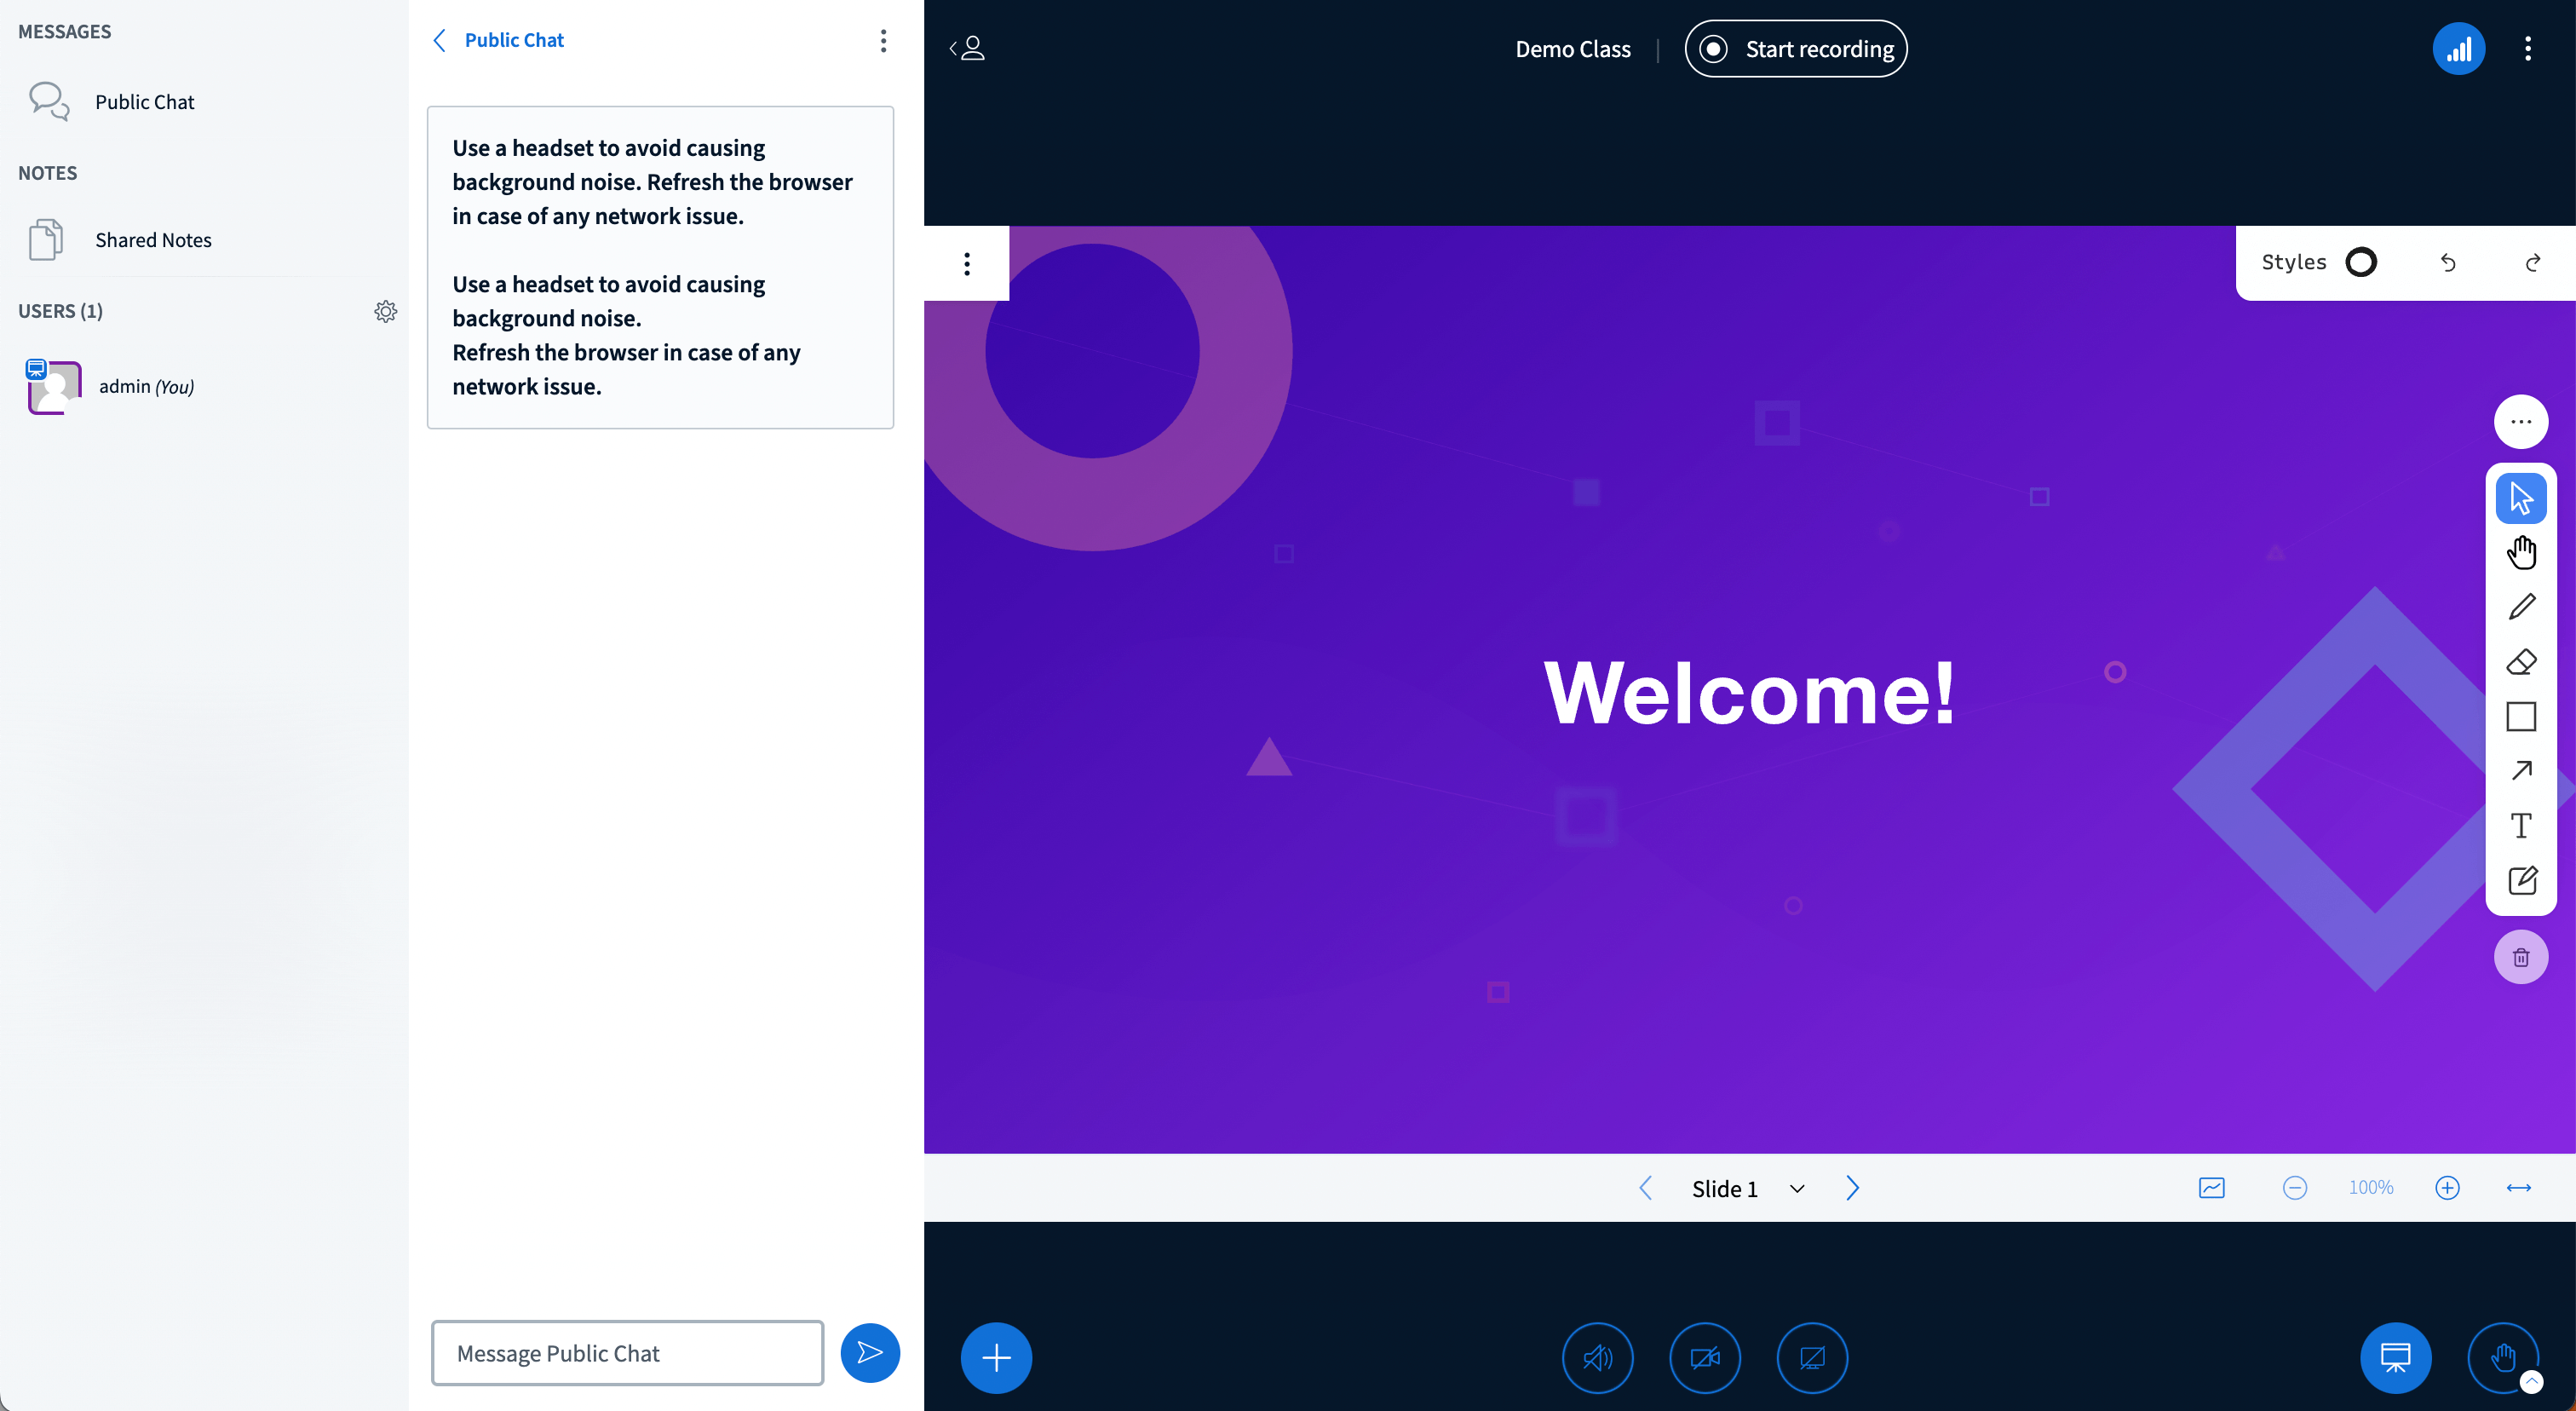The width and height of the screenshot is (2576, 1411).
Task: Open the Slide 1 selector dropdown
Action: [x=1748, y=1188]
